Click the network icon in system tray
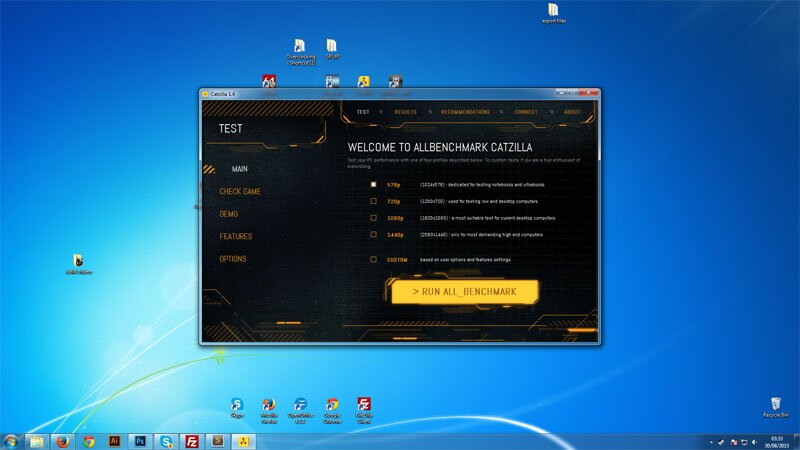The height and width of the screenshot is (450, 800). click(744, 442)
